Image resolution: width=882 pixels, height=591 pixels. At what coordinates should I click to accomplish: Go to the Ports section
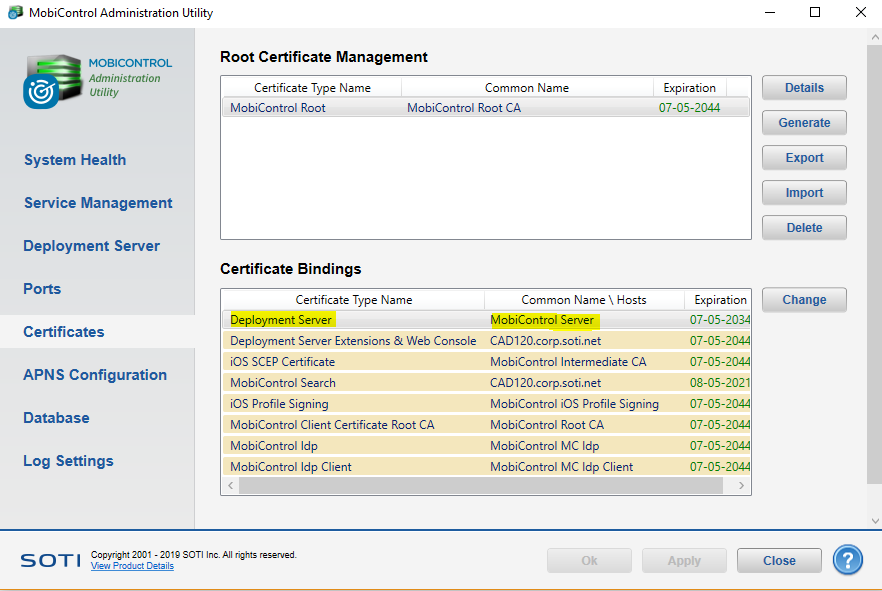click(x=42, y=289)
